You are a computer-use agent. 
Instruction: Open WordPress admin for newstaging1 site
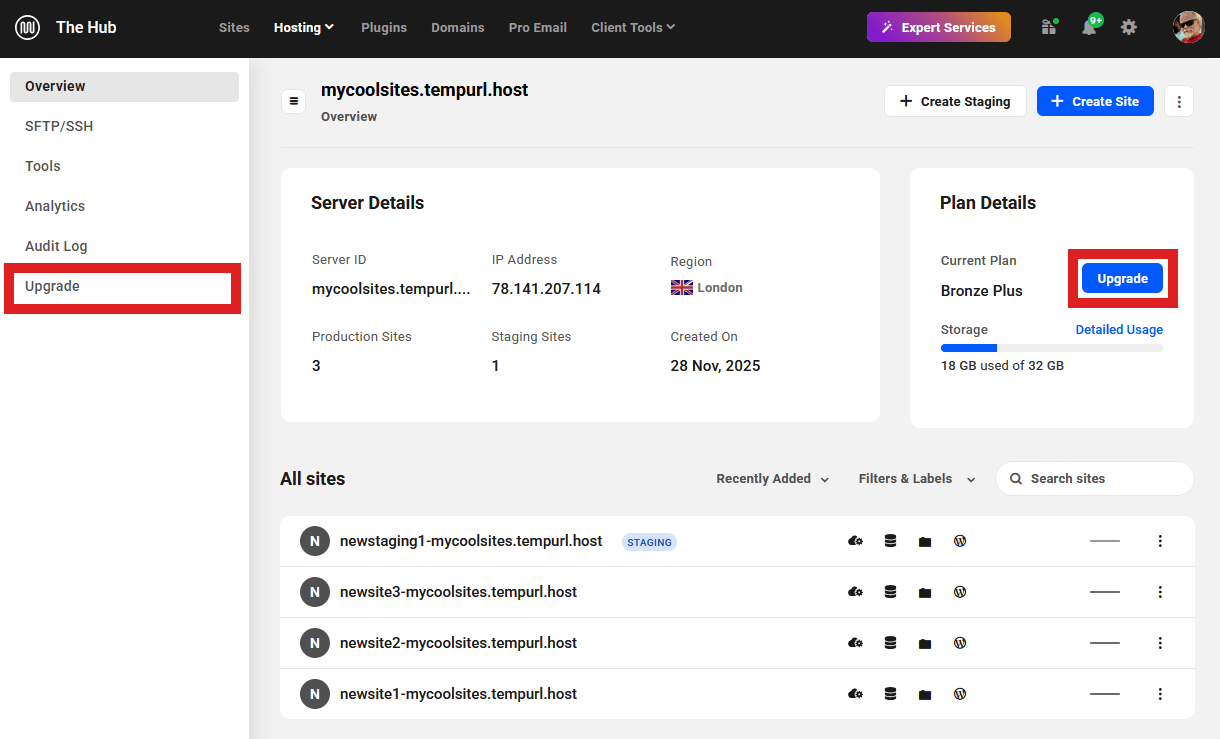coord(960,541)
